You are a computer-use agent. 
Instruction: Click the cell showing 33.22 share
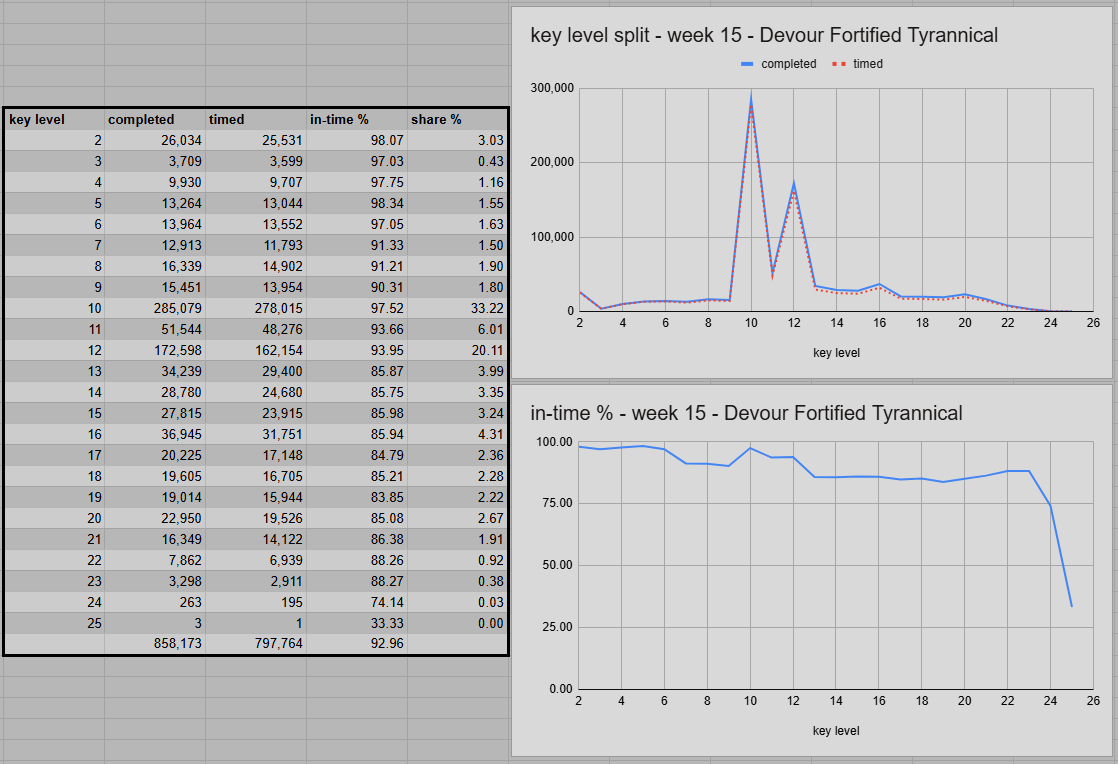pyautogui.click(x=458, y=309)
